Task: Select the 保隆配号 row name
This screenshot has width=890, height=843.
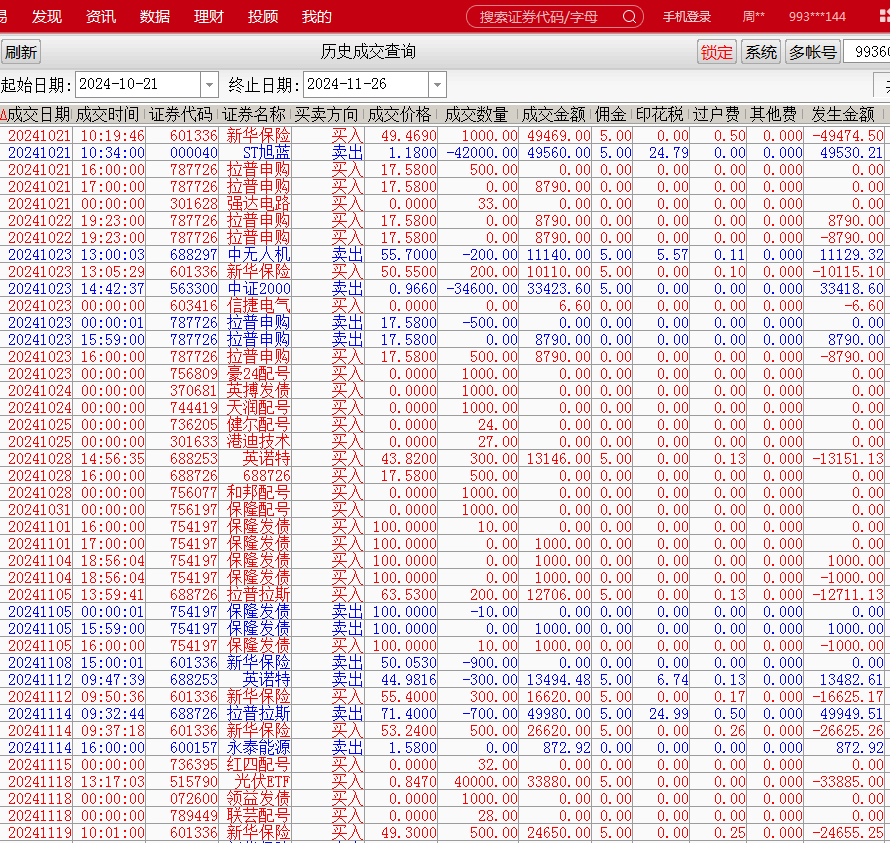Action: (258, 510)
